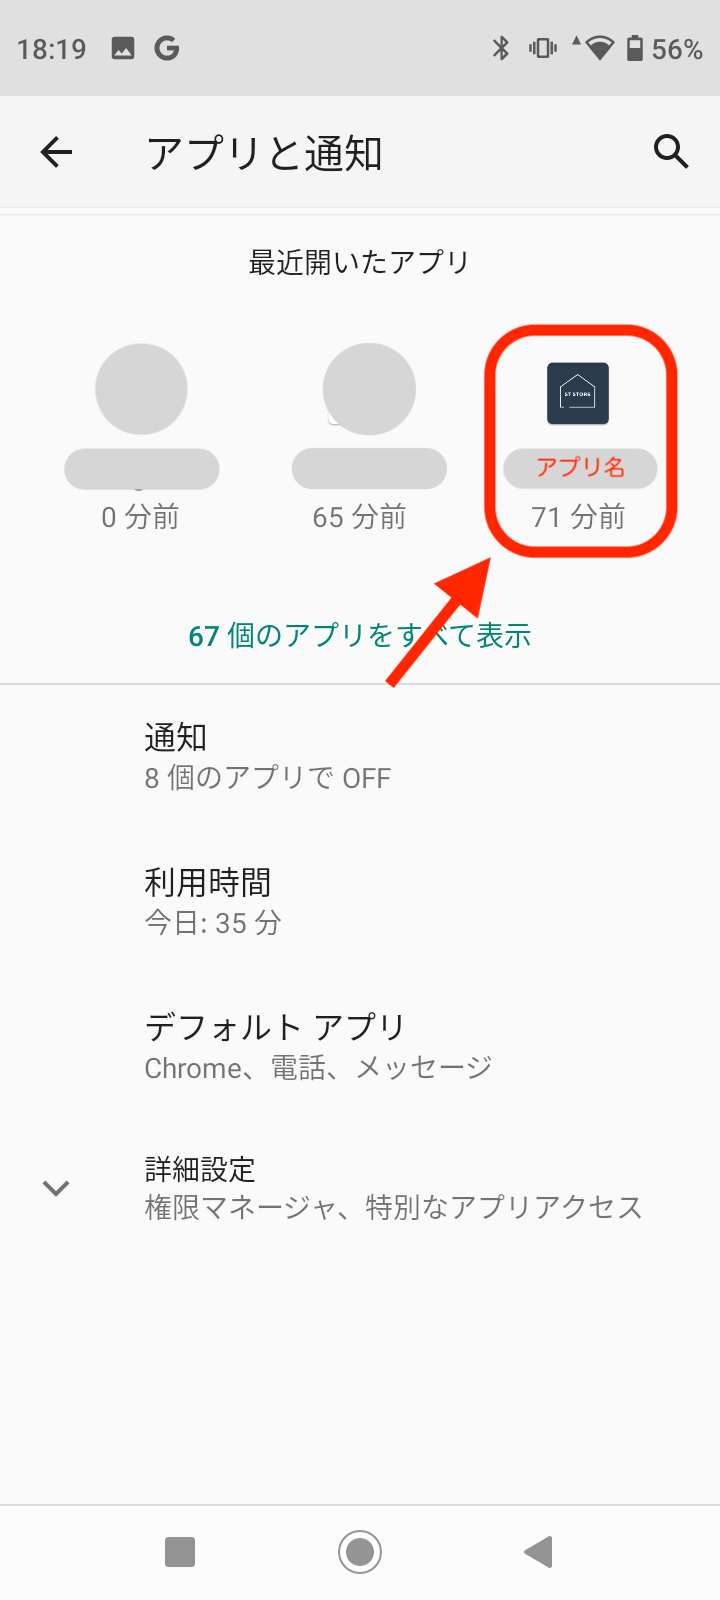Tap the battery icon in status bar
The image size is (720, 1600).
(x=634, y=48)
